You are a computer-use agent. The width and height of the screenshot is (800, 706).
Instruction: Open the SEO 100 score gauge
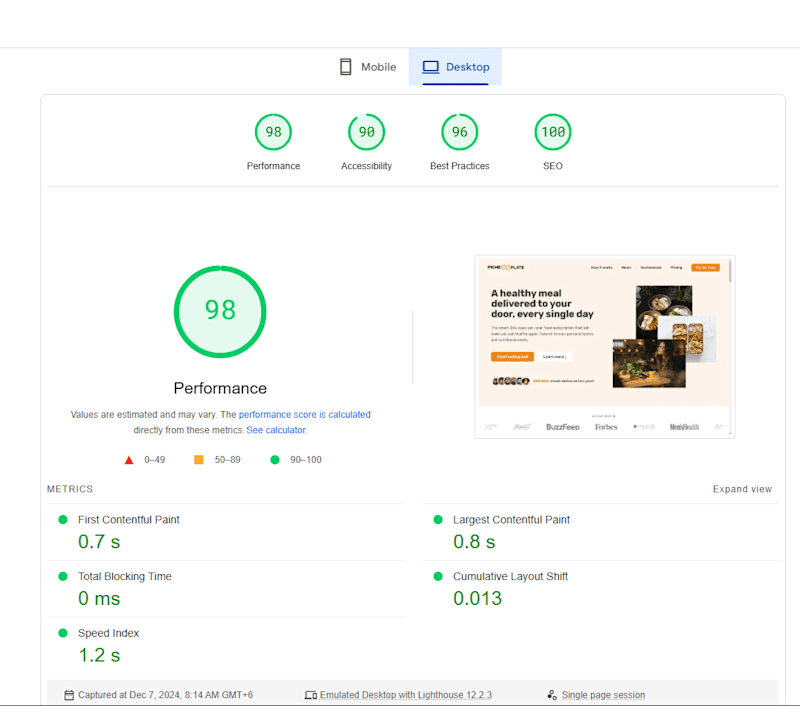pos(553,132)
